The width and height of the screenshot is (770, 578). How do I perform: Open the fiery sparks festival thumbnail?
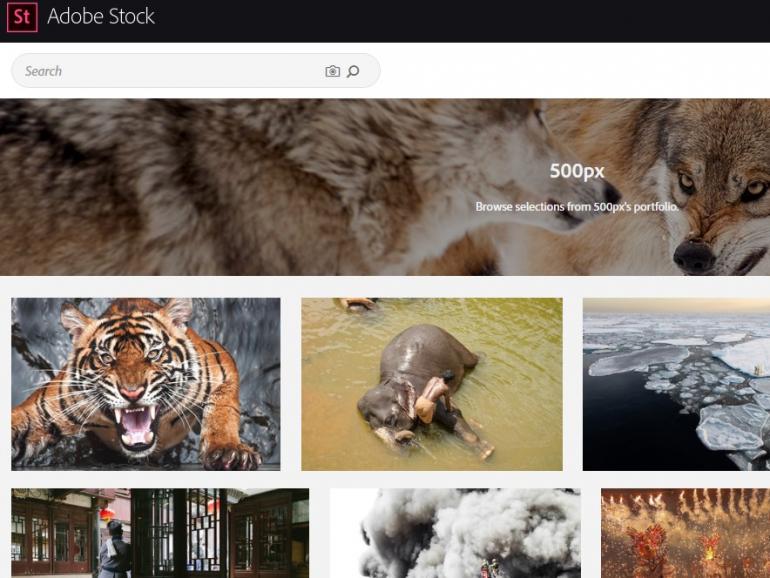(686, 533)
